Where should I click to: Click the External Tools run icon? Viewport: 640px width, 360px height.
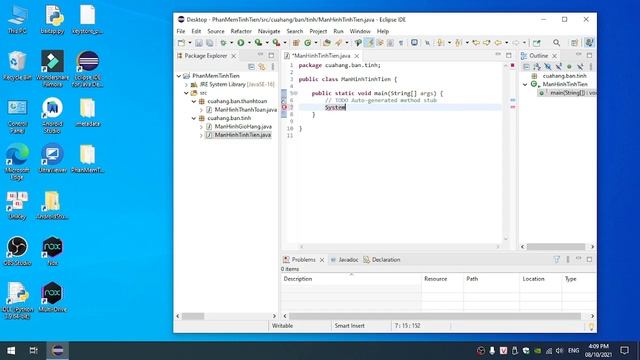pyautogui.click(x=276, y=43)
